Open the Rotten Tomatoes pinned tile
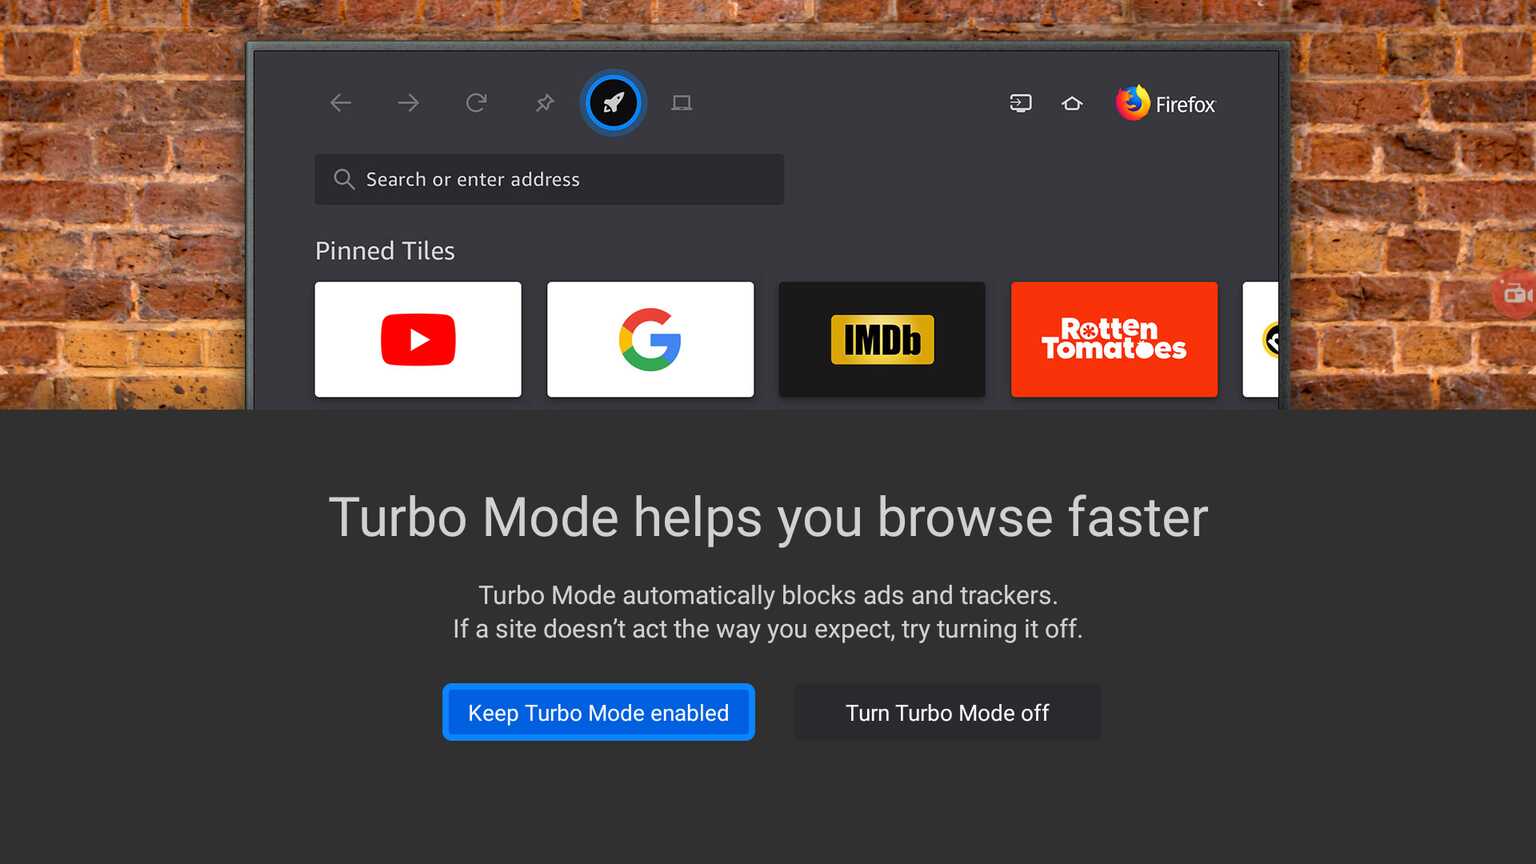 coord(1114,340)
